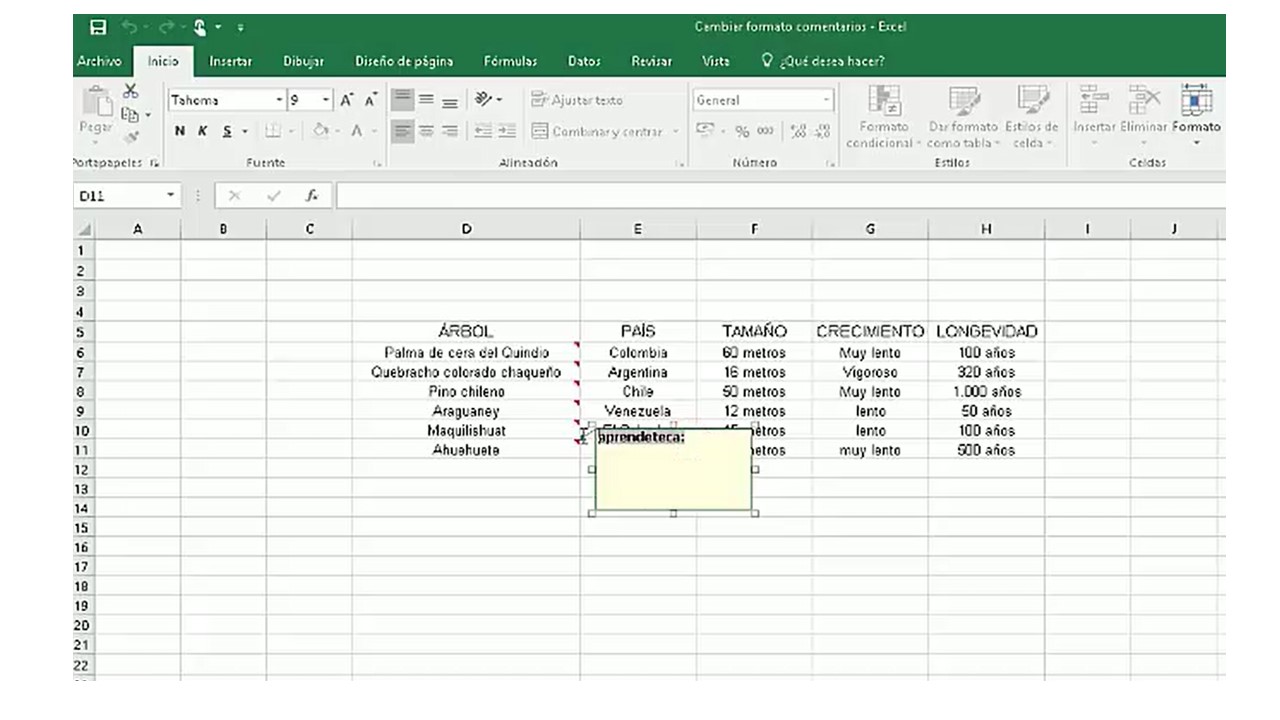This screenshot has height=720, width=1280.
Task: Click the Increase decimal icon
Action: coord(799,131)
